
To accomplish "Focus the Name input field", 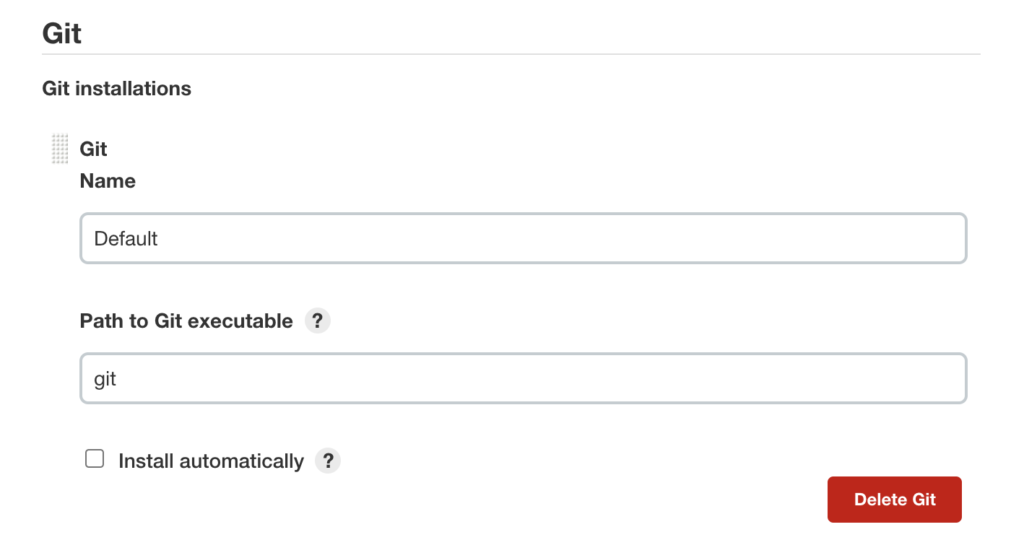I will point(523,239).
